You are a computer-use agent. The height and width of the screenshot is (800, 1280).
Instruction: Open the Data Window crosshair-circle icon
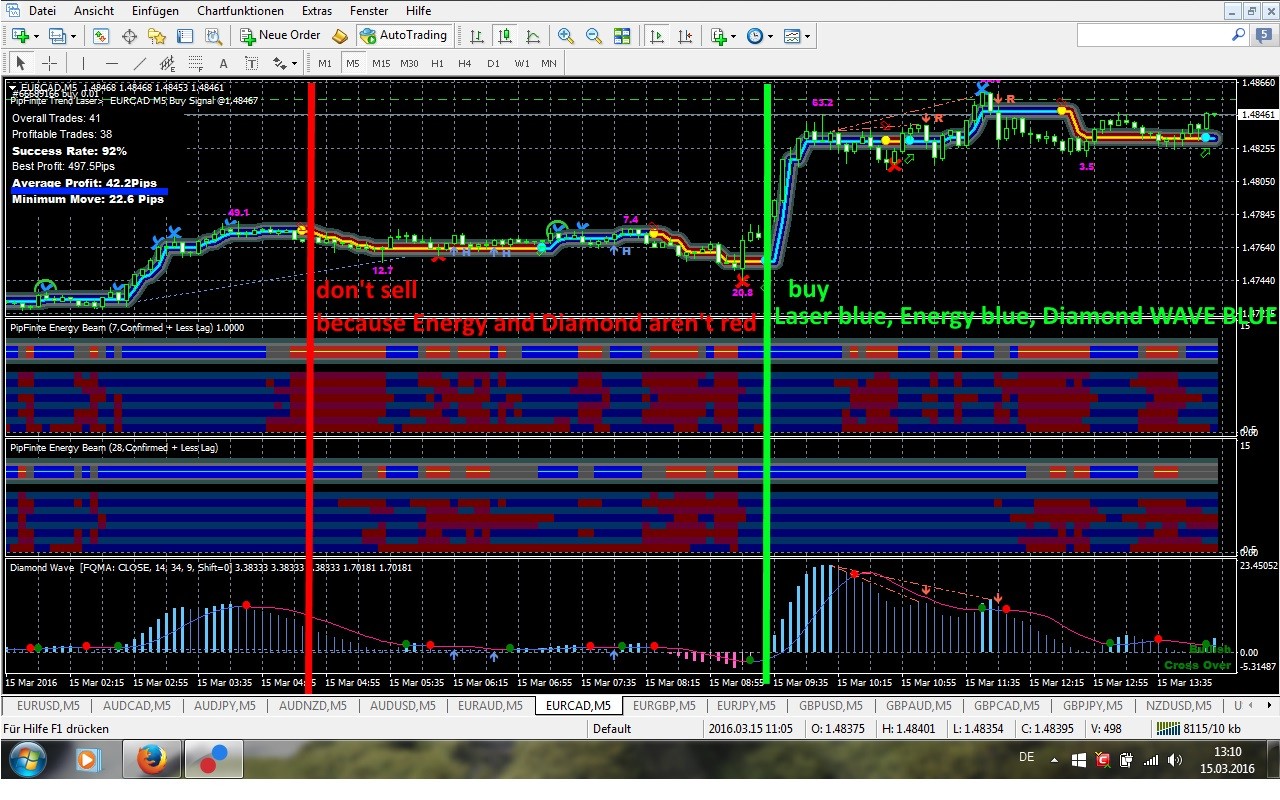(x=129, y=36)
